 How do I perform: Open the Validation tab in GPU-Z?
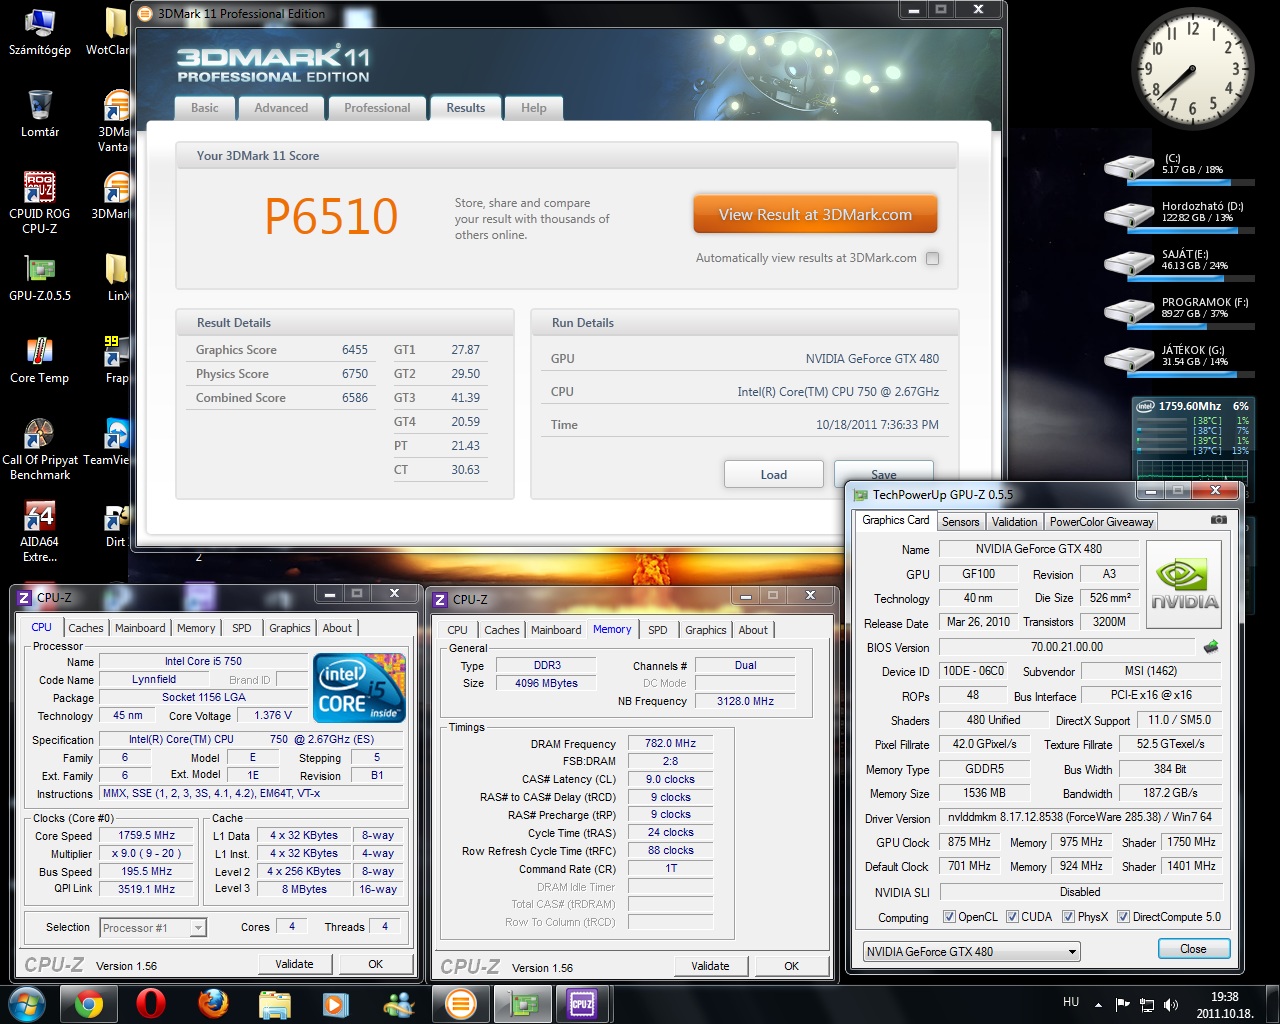(1014, 521)
